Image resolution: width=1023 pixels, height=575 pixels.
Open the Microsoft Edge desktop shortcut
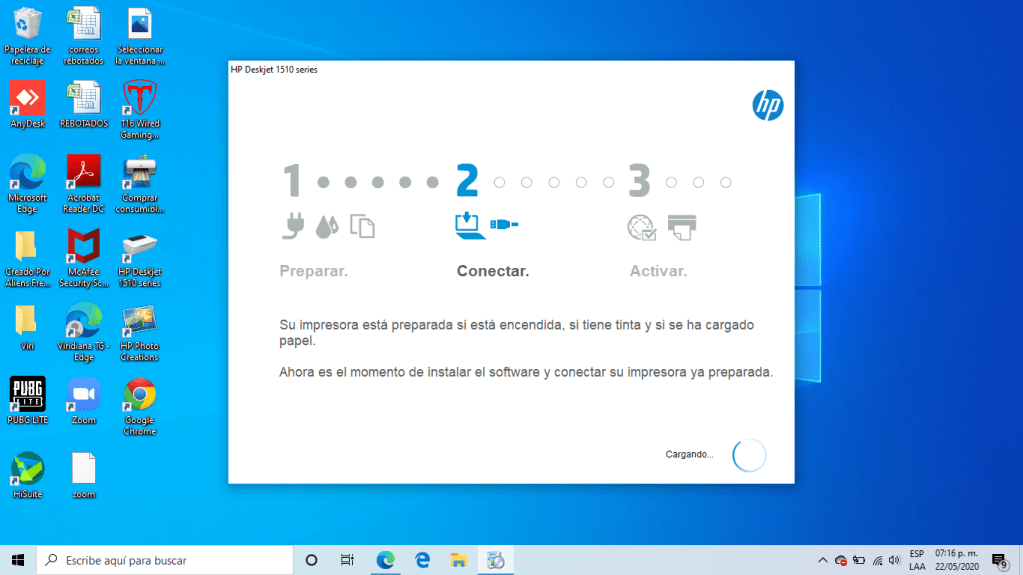27,184
